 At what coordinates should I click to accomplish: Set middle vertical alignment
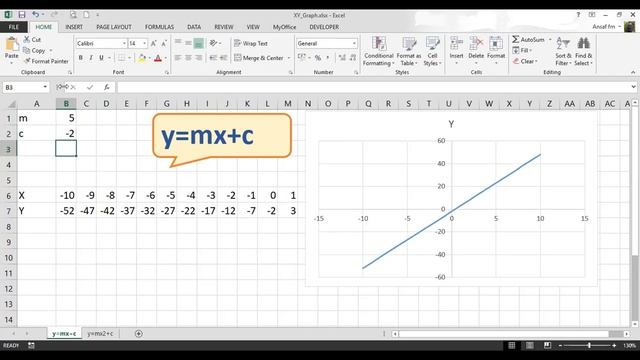(188, 42)
